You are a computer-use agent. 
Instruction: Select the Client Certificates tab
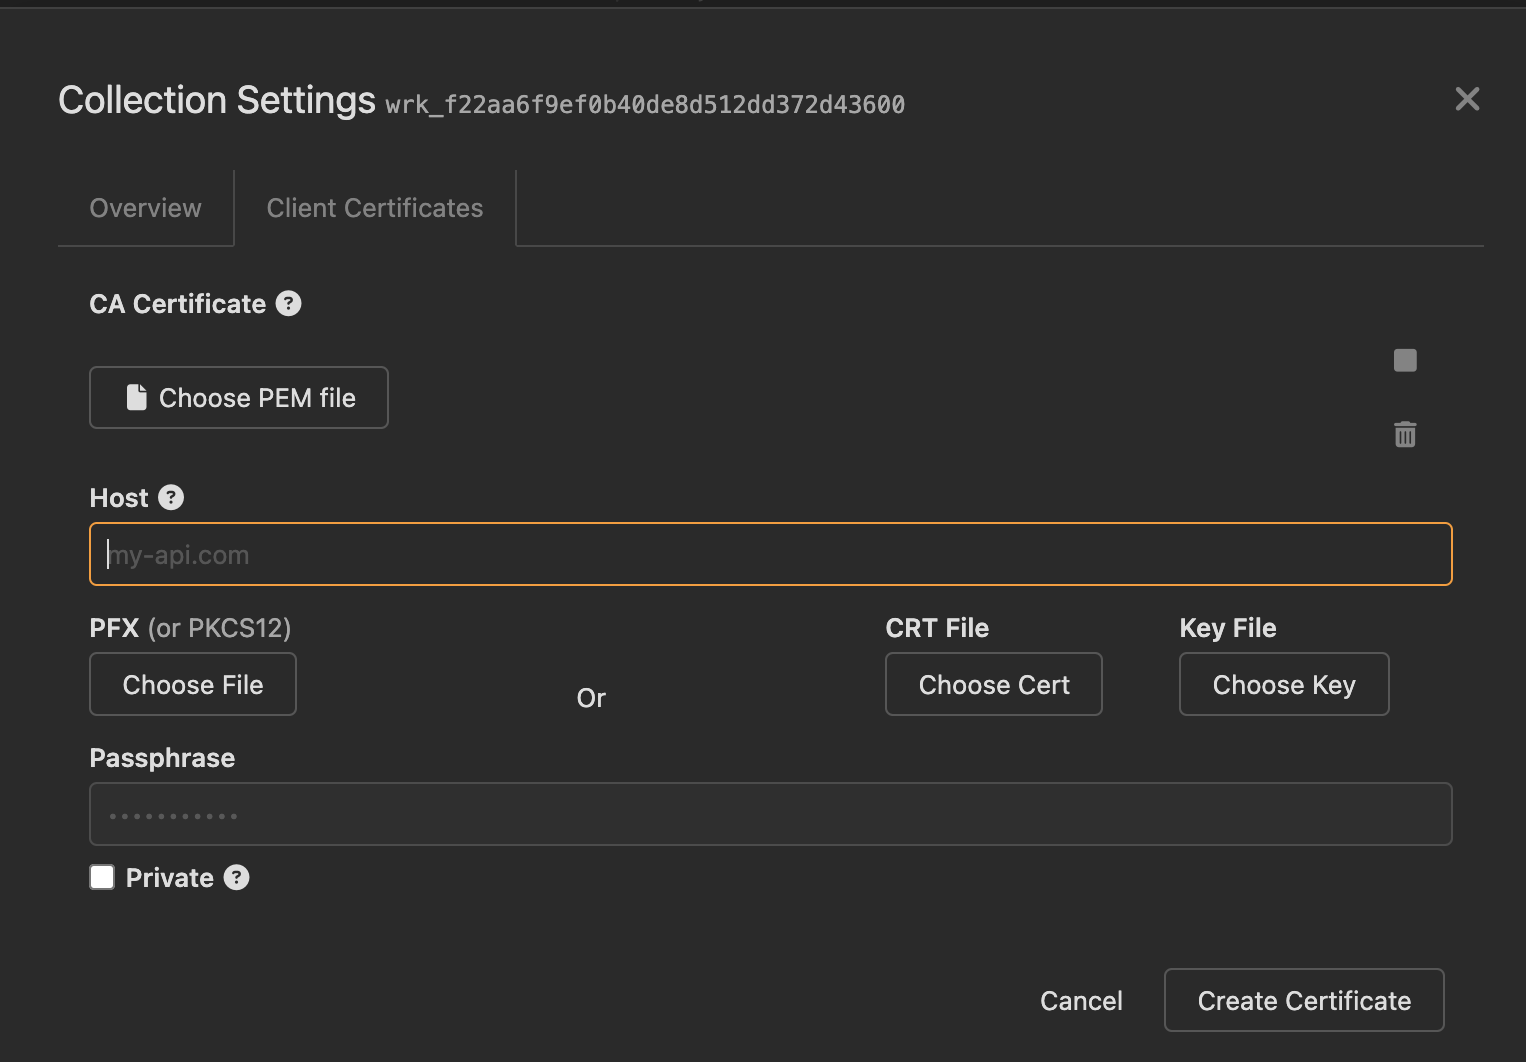click(375, 208)
